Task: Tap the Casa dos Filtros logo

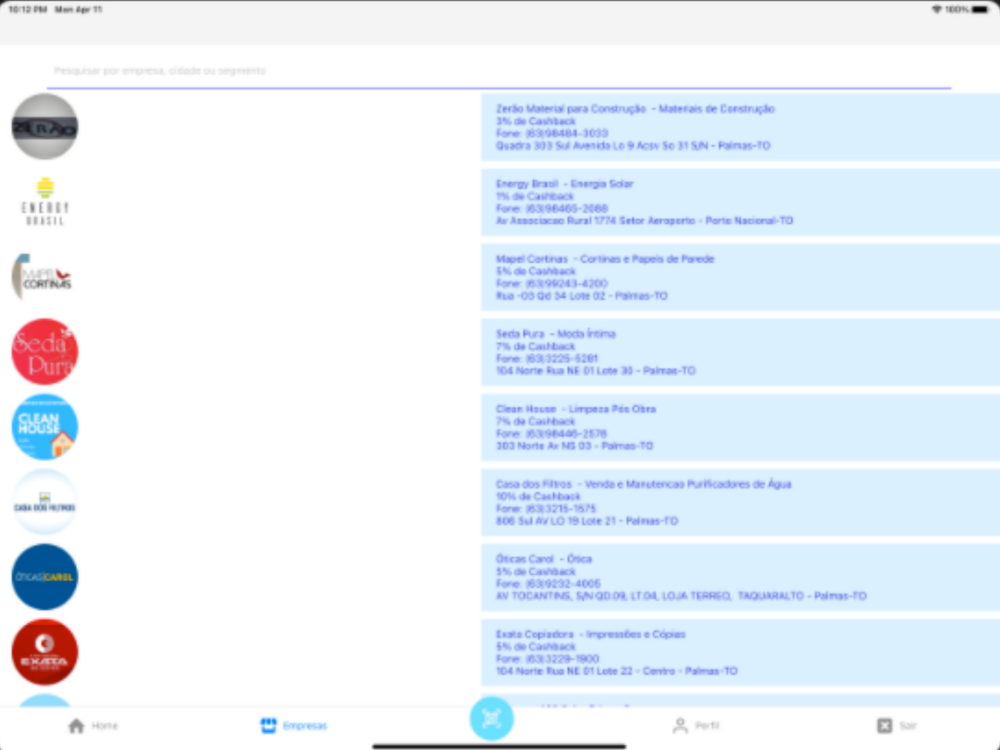Action: pos(45,502)
